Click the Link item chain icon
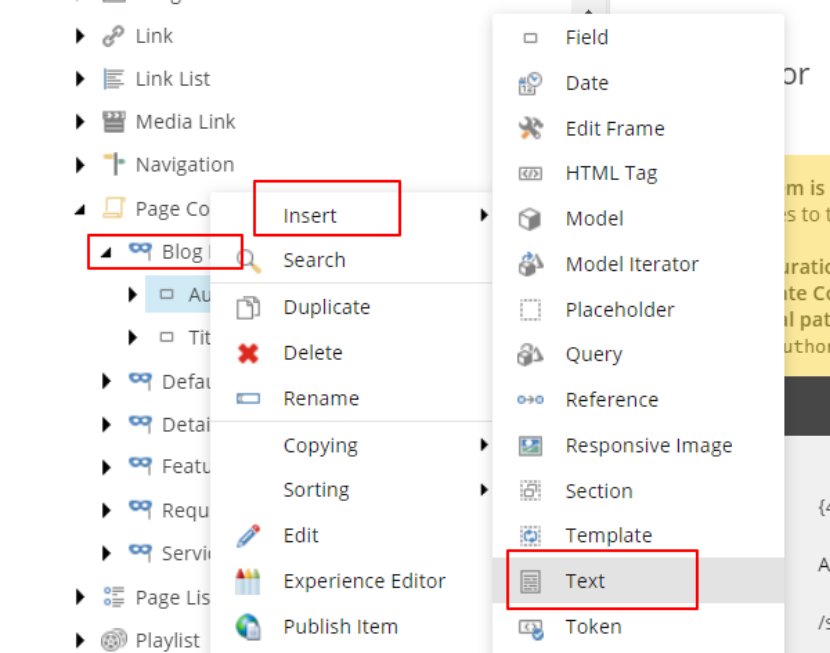The height and width of the screenshot is (653, 830). 113,36
